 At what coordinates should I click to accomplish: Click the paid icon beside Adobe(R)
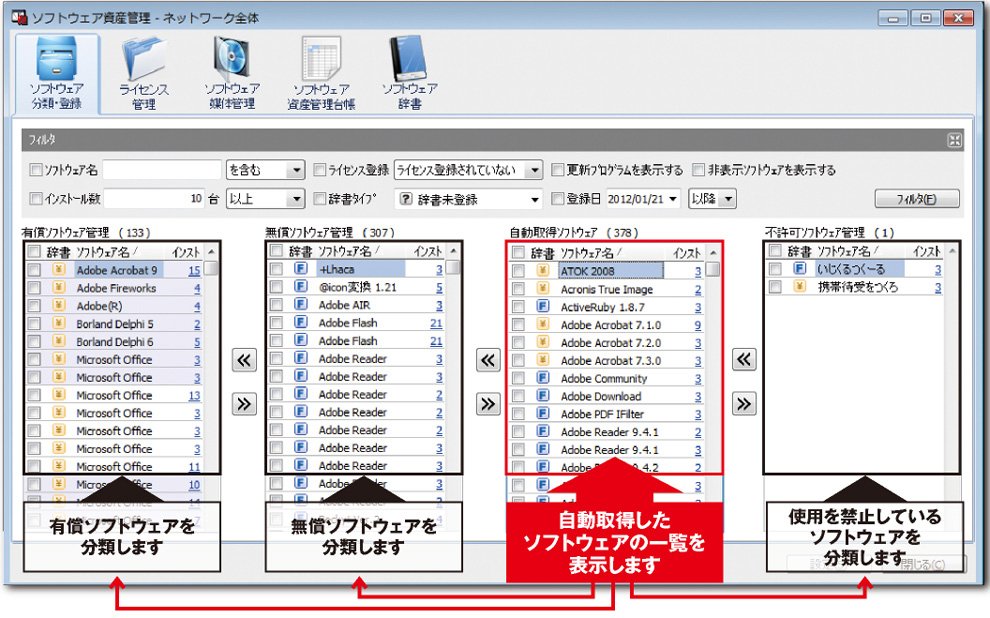(x=59, y=306)
